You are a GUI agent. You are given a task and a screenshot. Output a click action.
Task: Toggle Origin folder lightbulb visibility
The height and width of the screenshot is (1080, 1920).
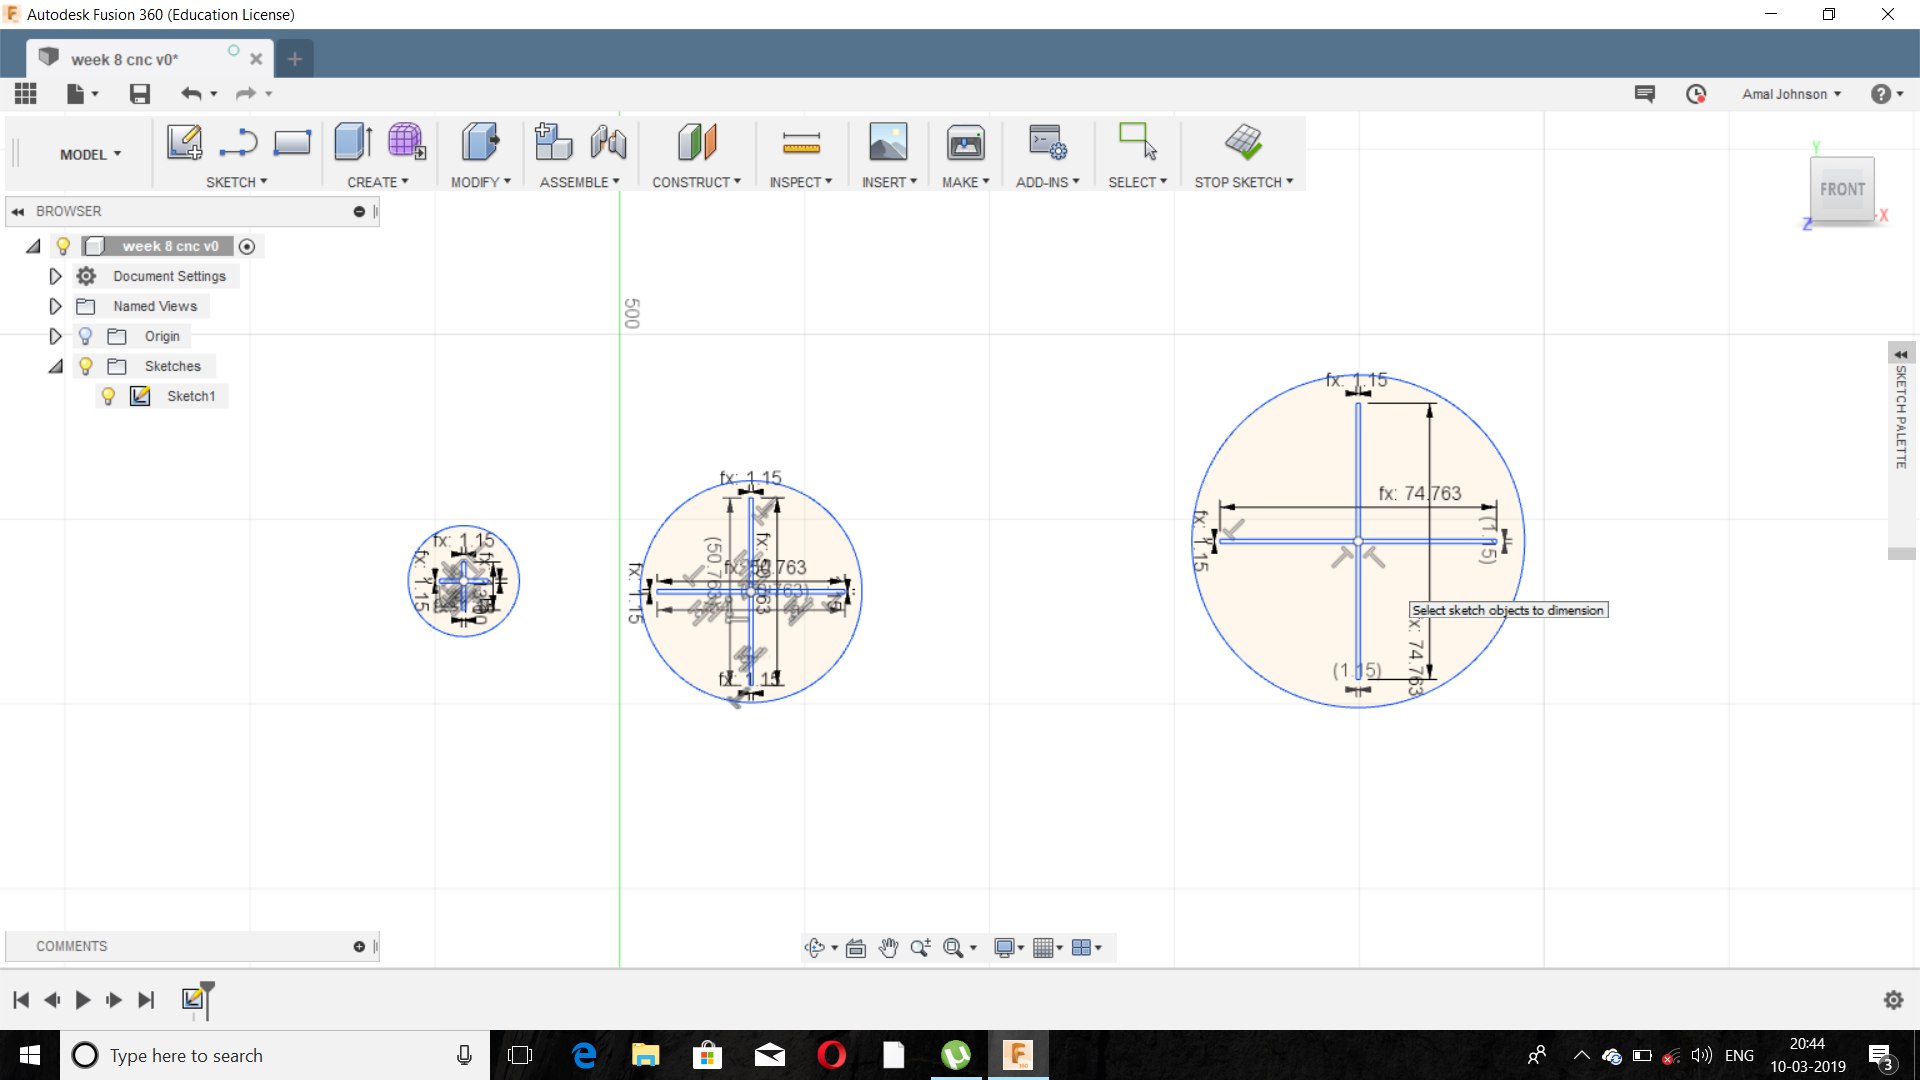tap(85, 336)
